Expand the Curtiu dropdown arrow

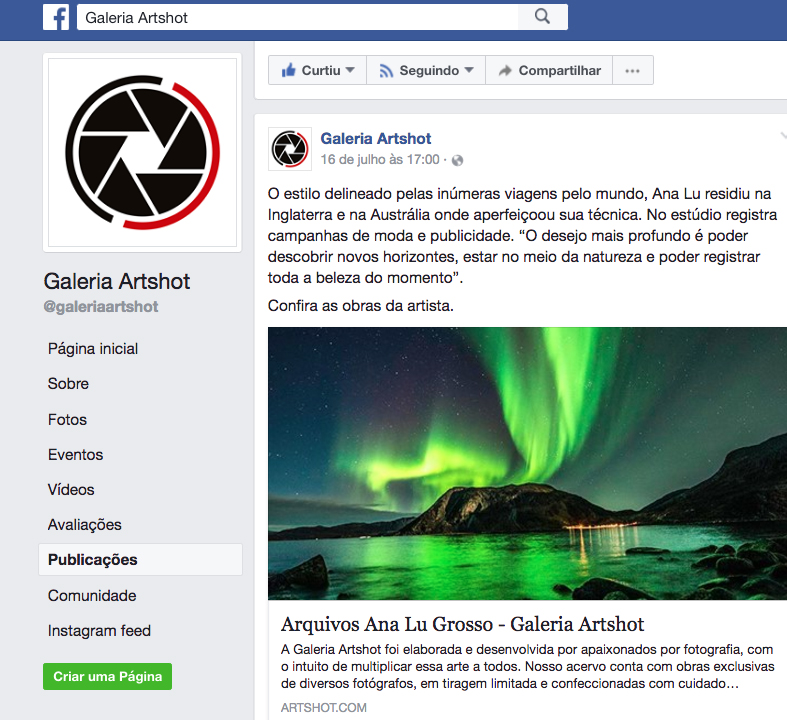[x=350, y=70]
